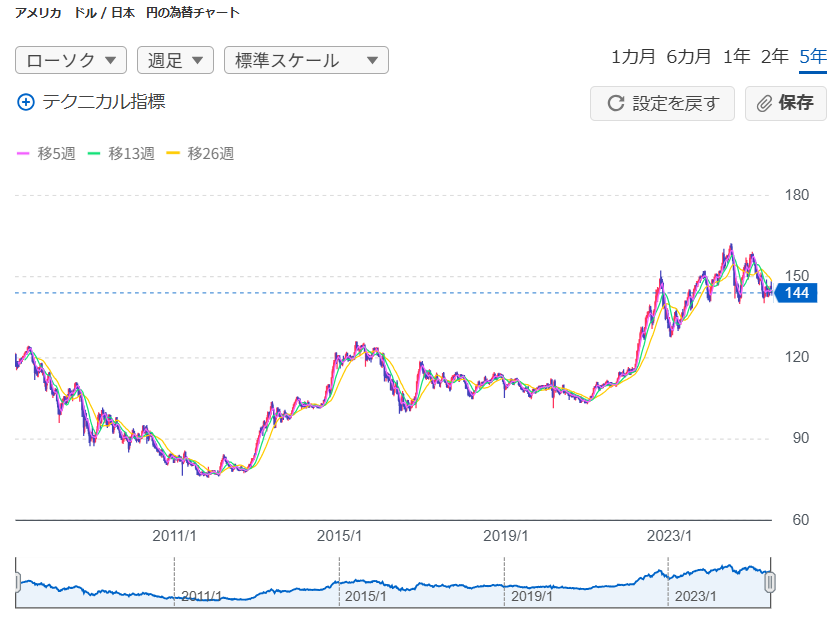The image size is (837, 622).
Task: Click 2015/1 marker in the overview navigator
Action: point(366,596)
